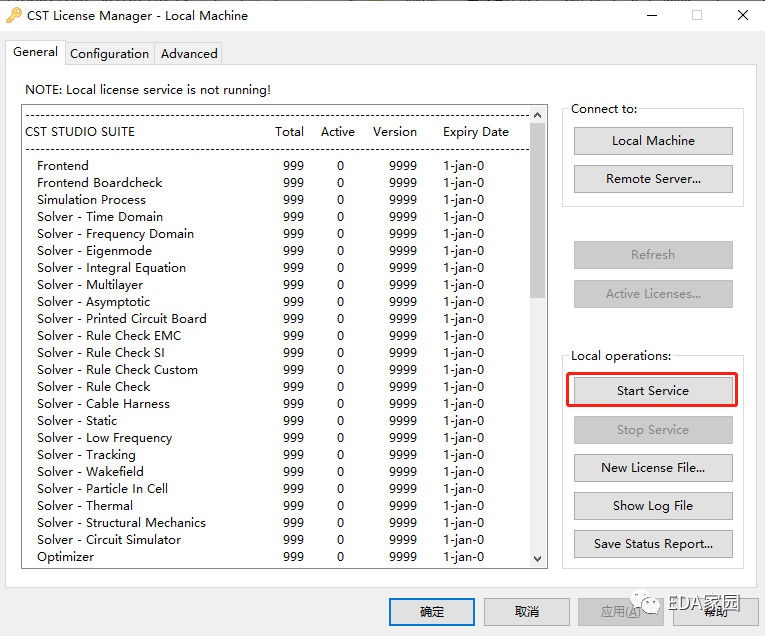This screenshot has height=636, width=765.
Task: Minimize the License Manager window
Action: [x=652, y=15]
